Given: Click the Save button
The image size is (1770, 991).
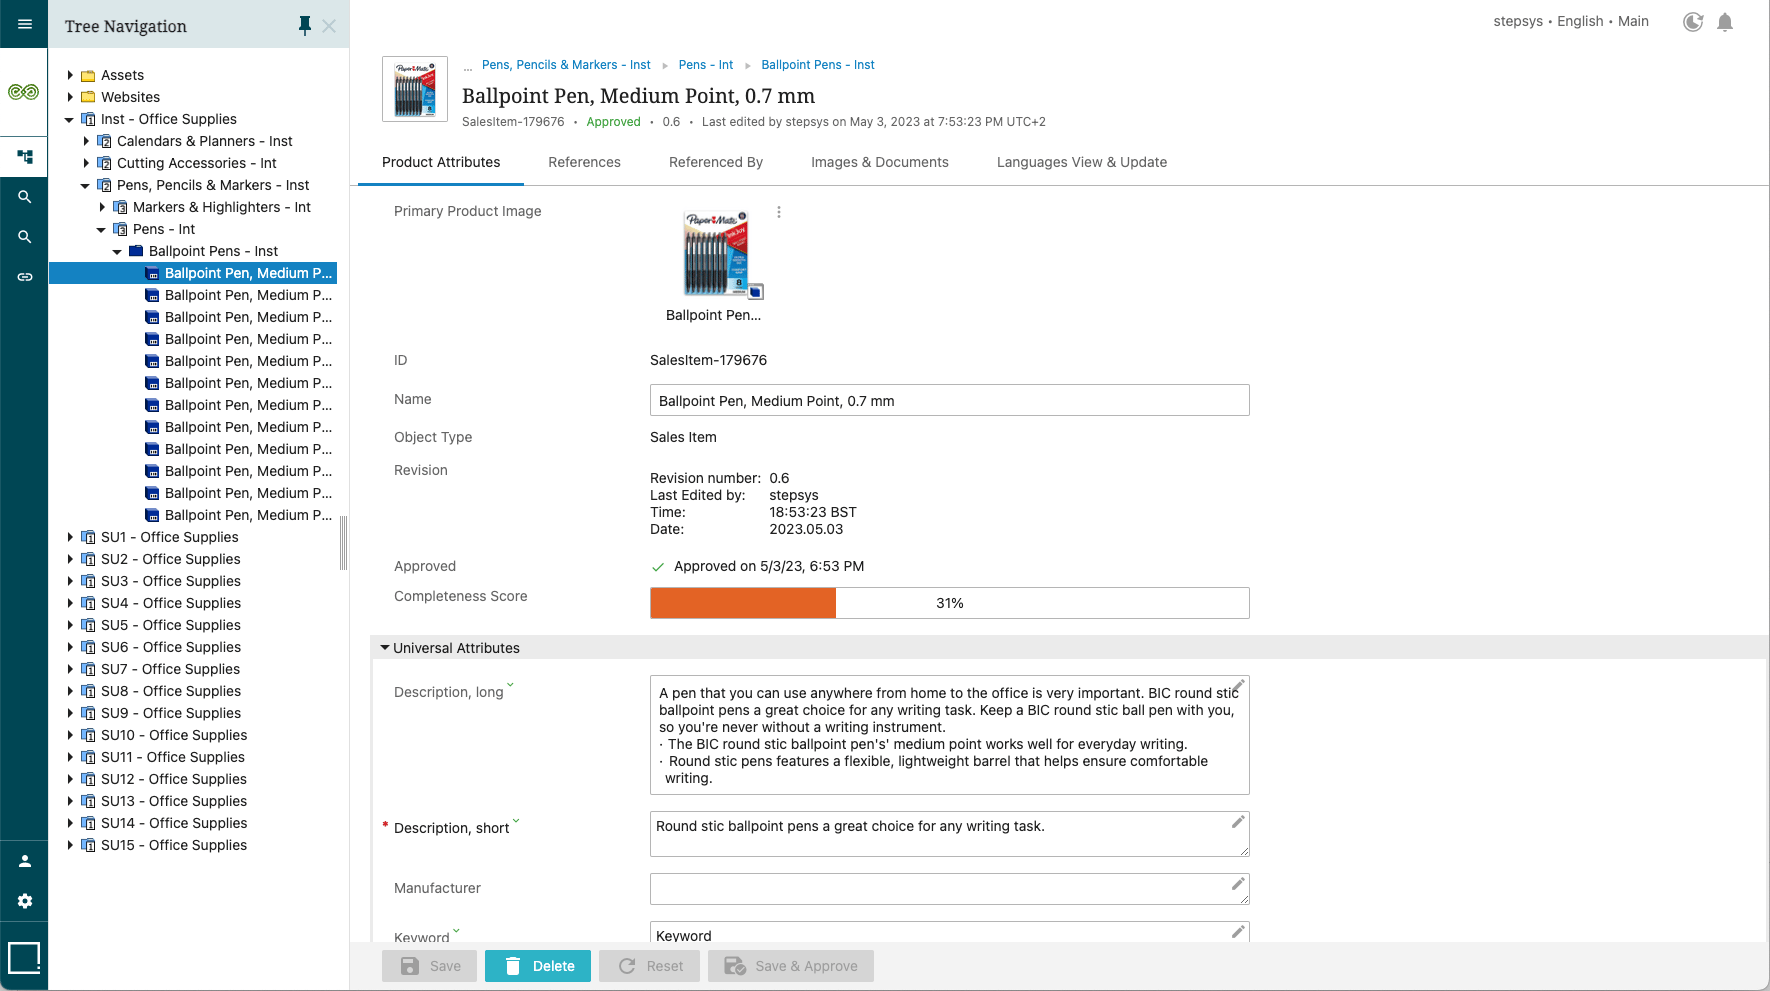Looking at the screenshot, I should tap(431, 966).
